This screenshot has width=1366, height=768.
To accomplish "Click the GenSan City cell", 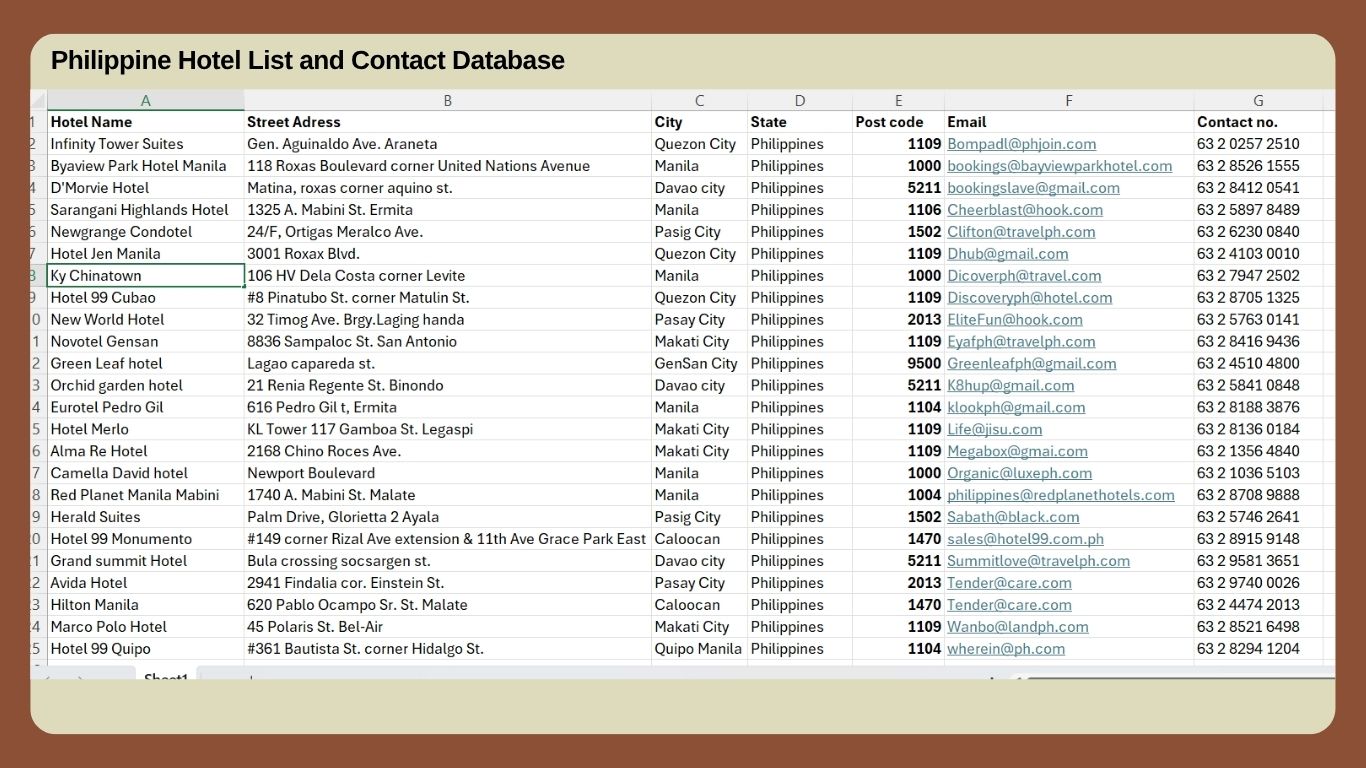I will [x=699, y=364].
